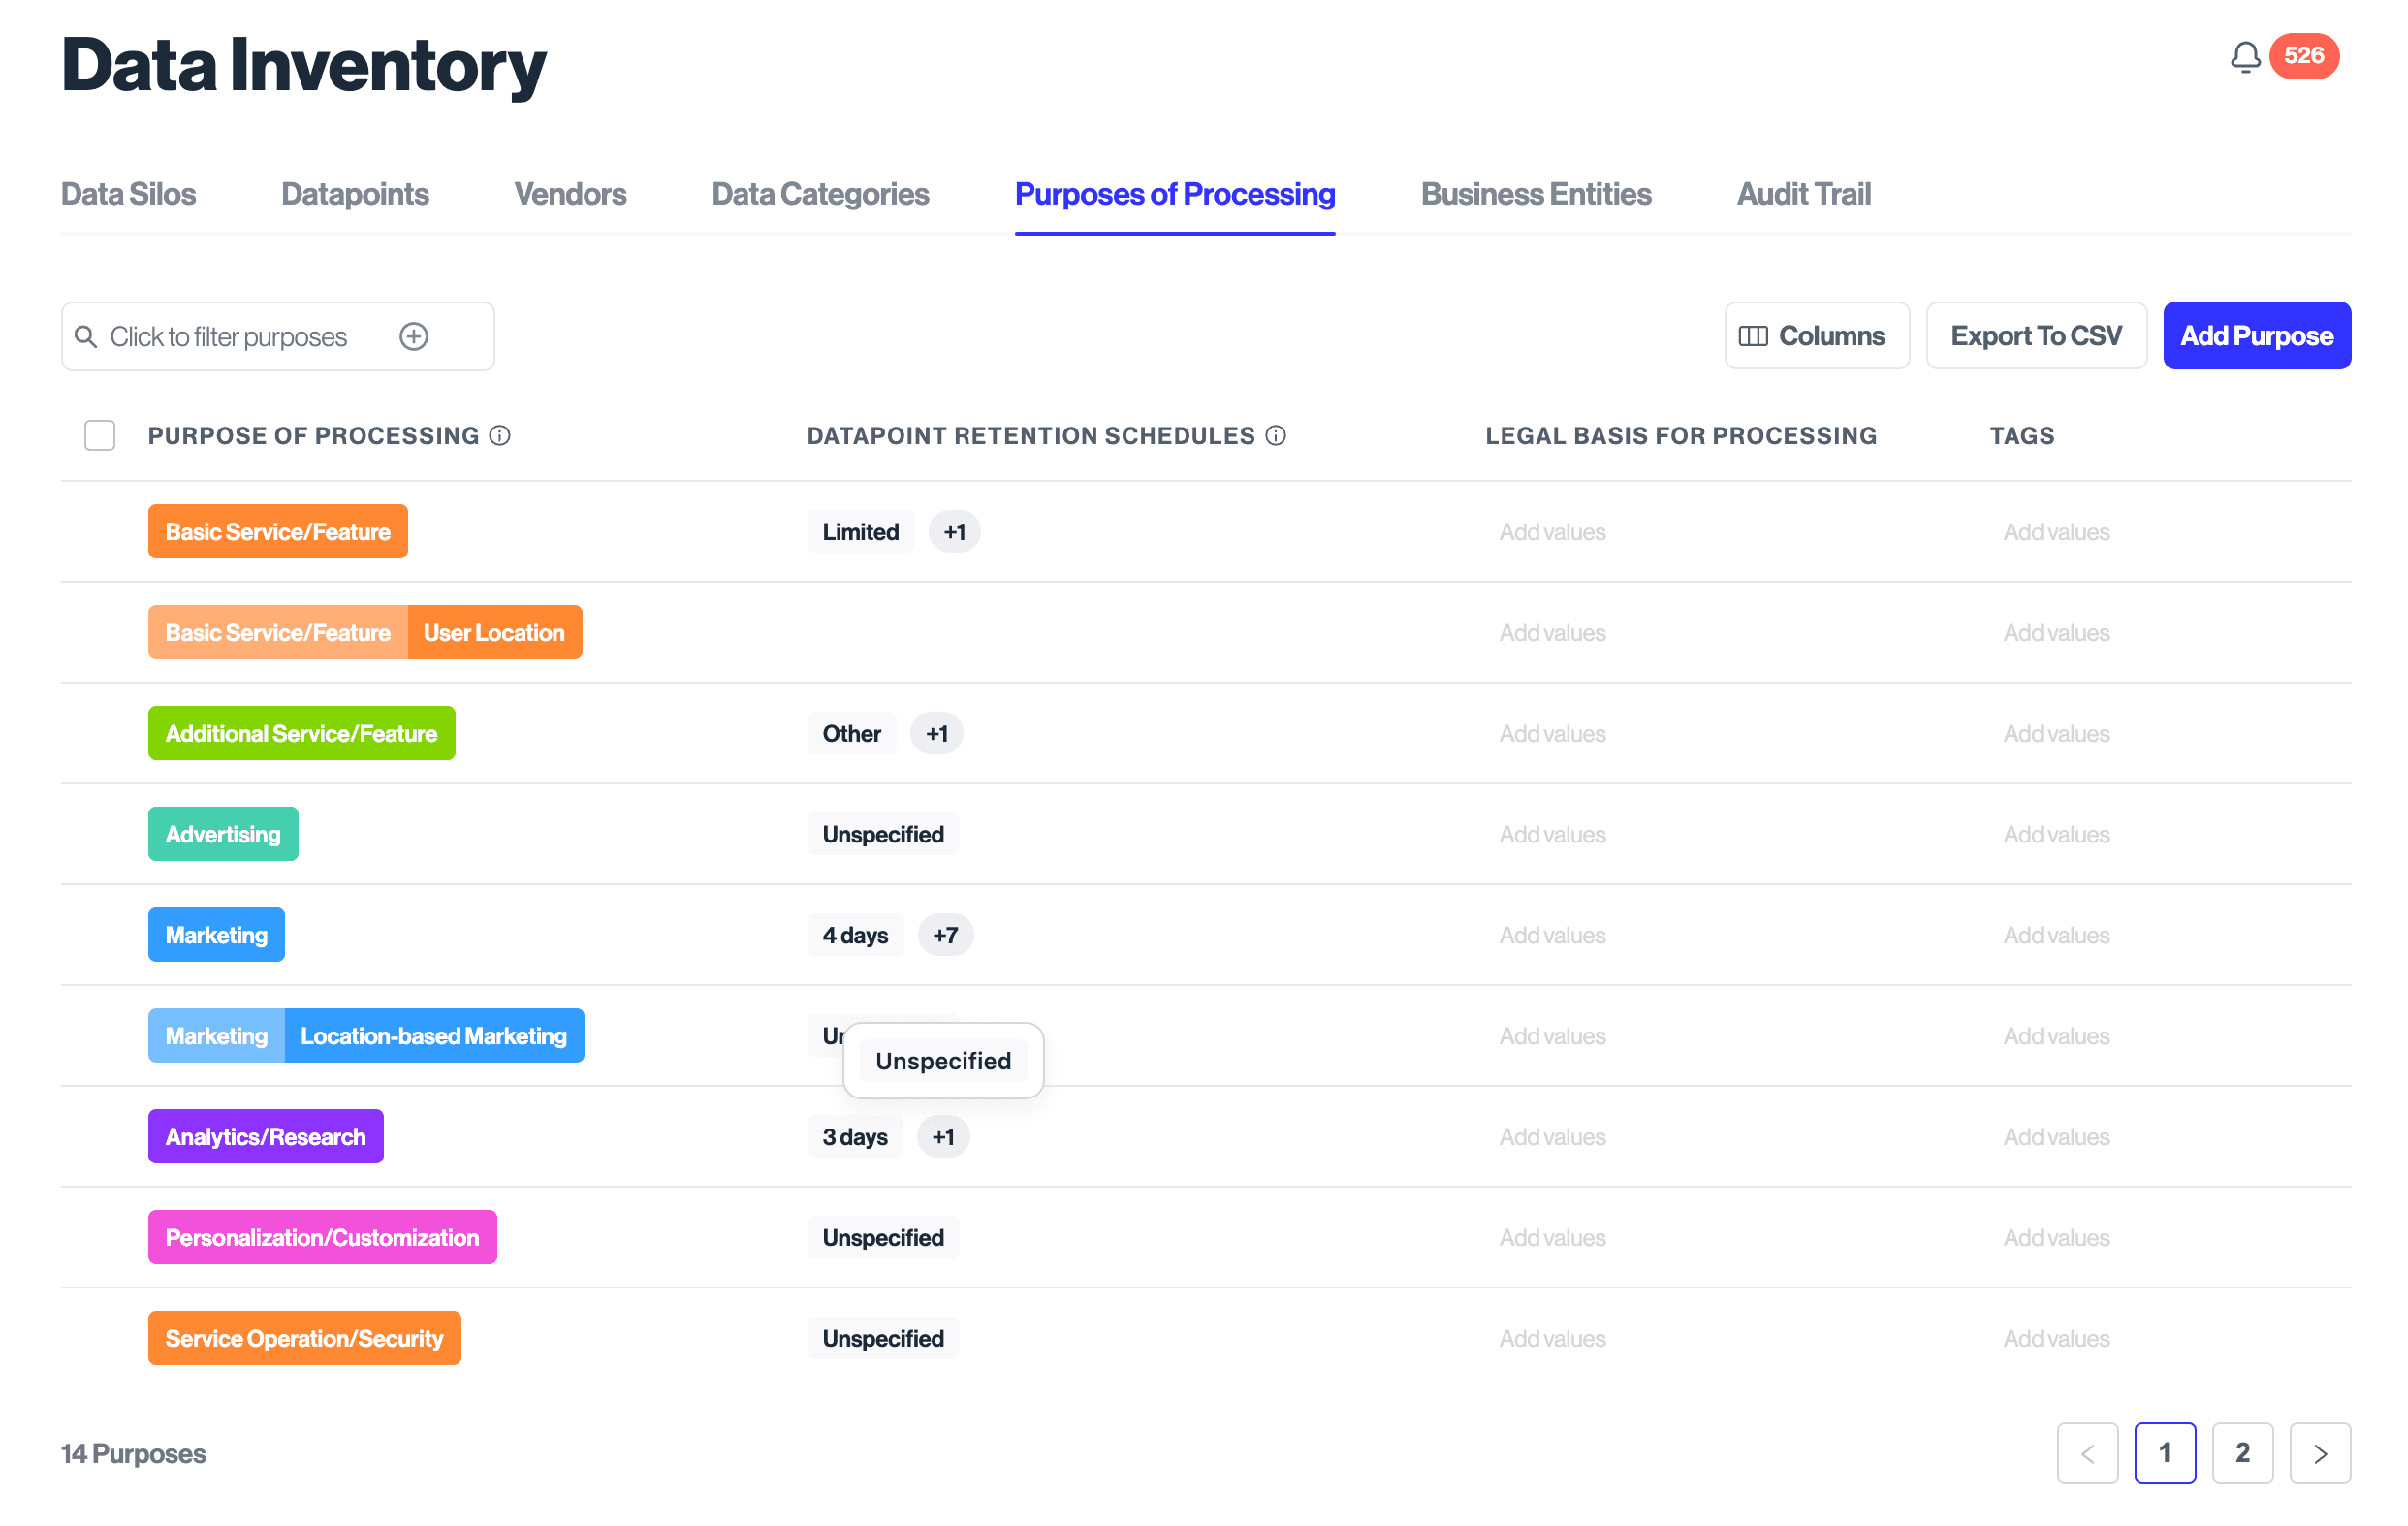The width and height of the screenshot is (2408, 1526).
Task: Open the 526 notifications badge
Action: pos(2302,56)
